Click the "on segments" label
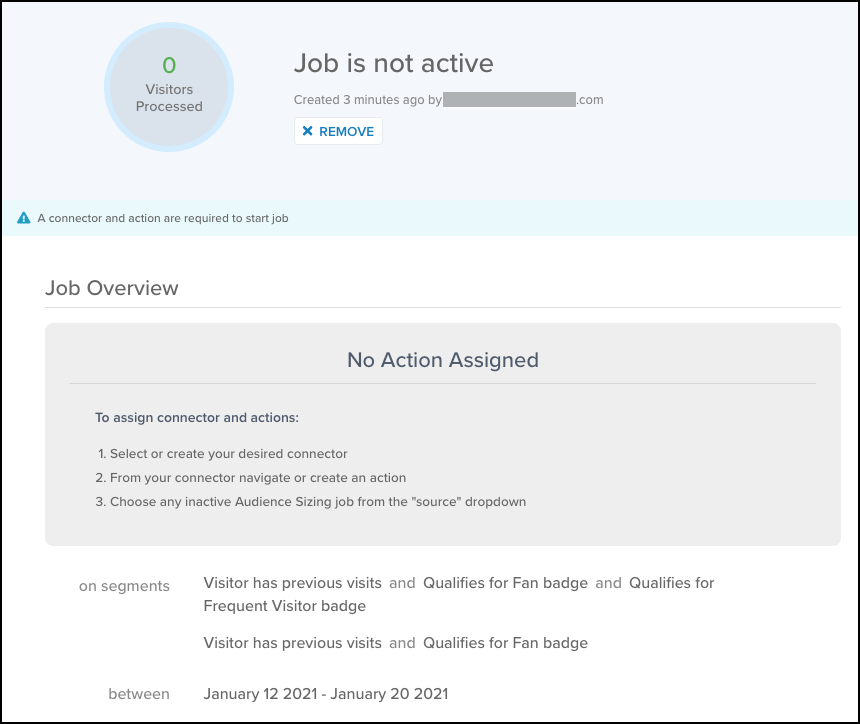860x724 pixels. point(124,586)
